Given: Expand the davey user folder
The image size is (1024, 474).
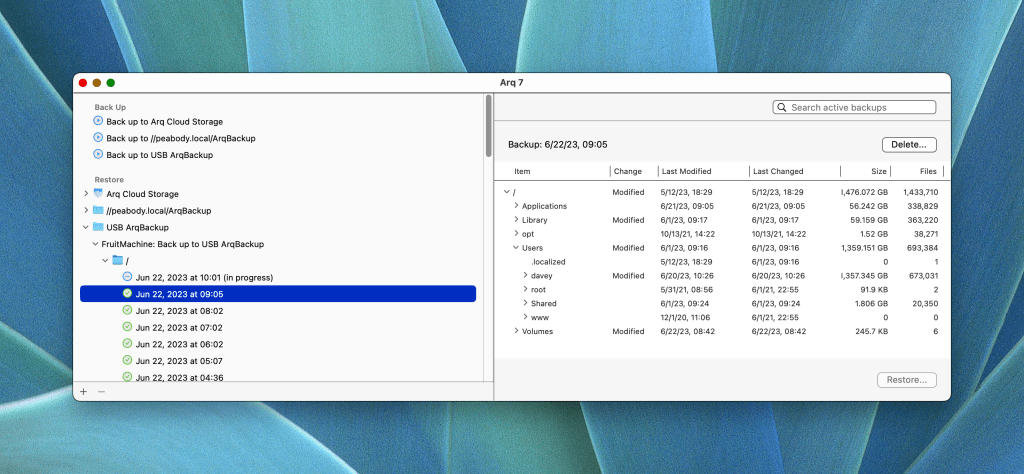Looking at the screenshot, I should pos(526,275).
